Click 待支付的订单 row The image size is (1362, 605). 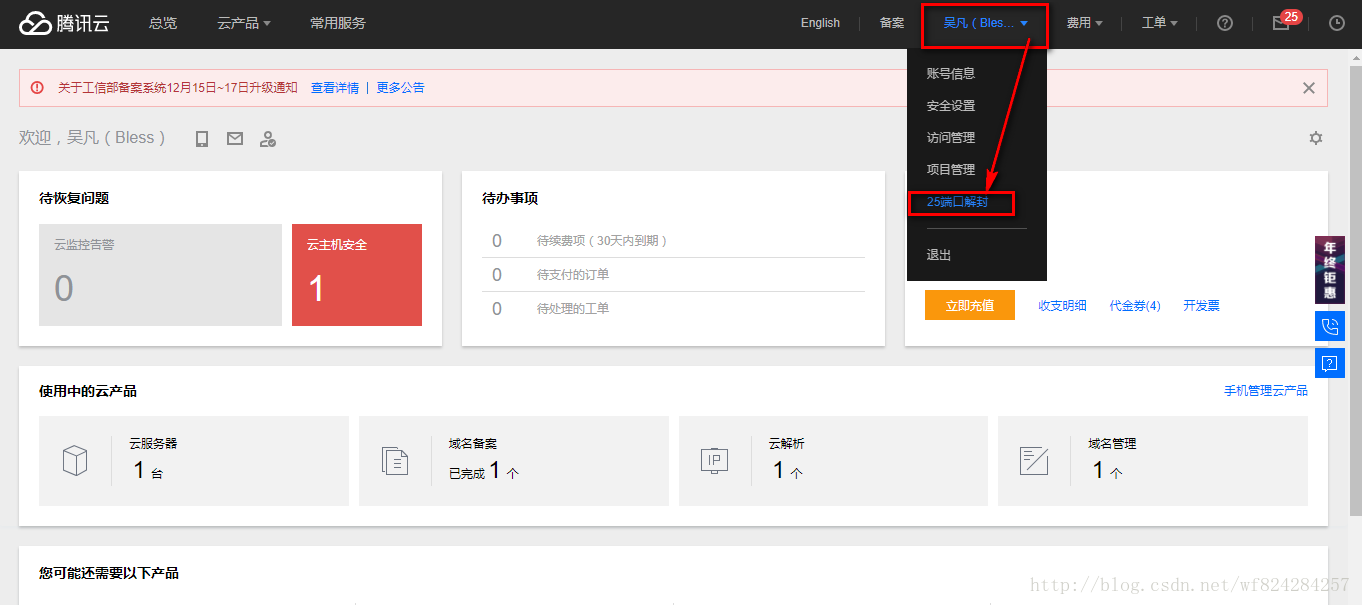click(673, 274)
